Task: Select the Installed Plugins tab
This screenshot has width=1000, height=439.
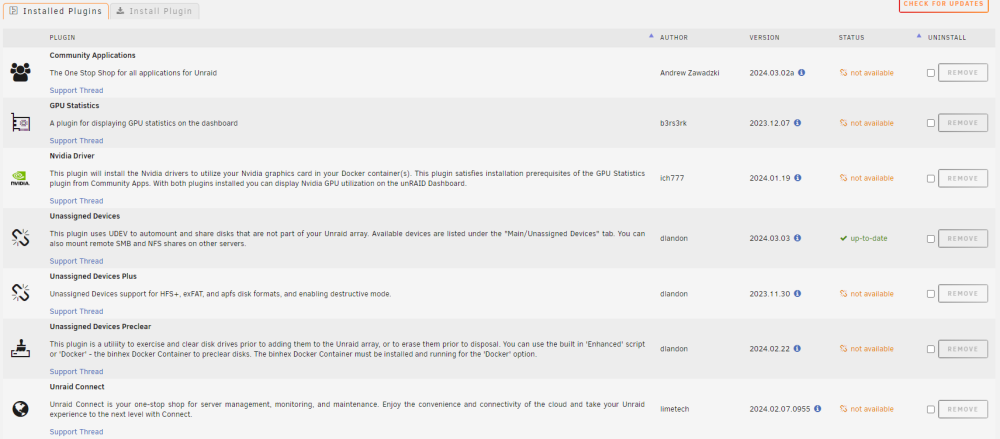Action: coord(55,11)
